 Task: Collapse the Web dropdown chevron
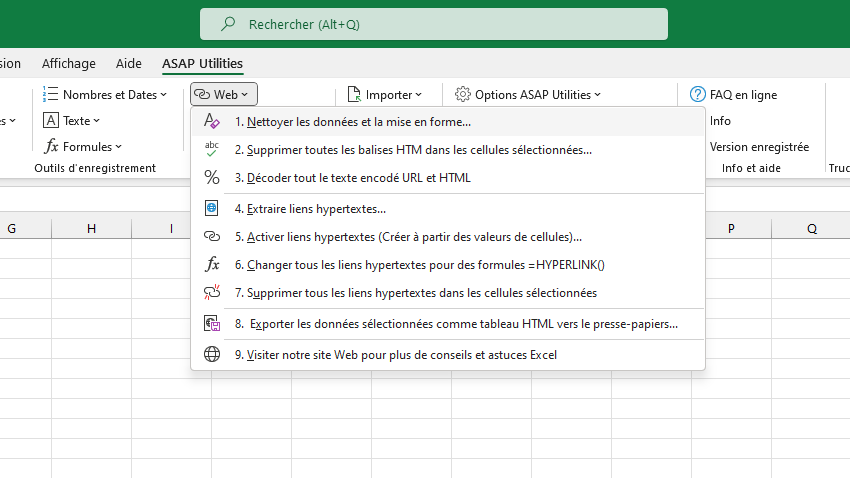click(244, 95)
